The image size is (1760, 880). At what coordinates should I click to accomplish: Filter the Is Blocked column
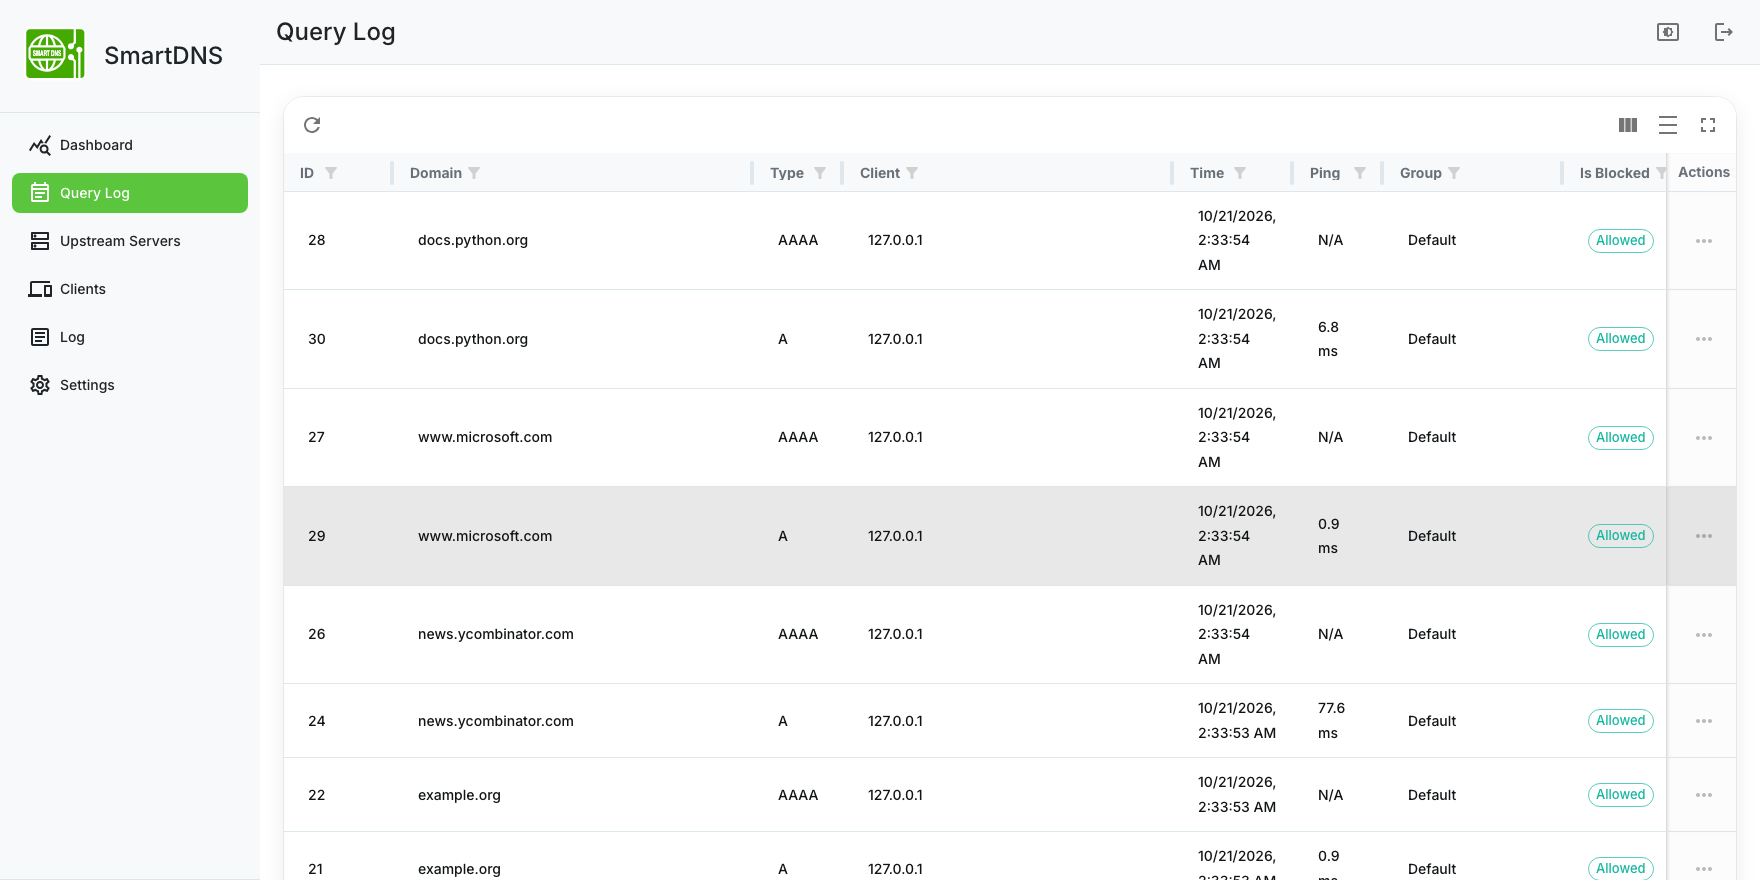(x=1661, y=173)
